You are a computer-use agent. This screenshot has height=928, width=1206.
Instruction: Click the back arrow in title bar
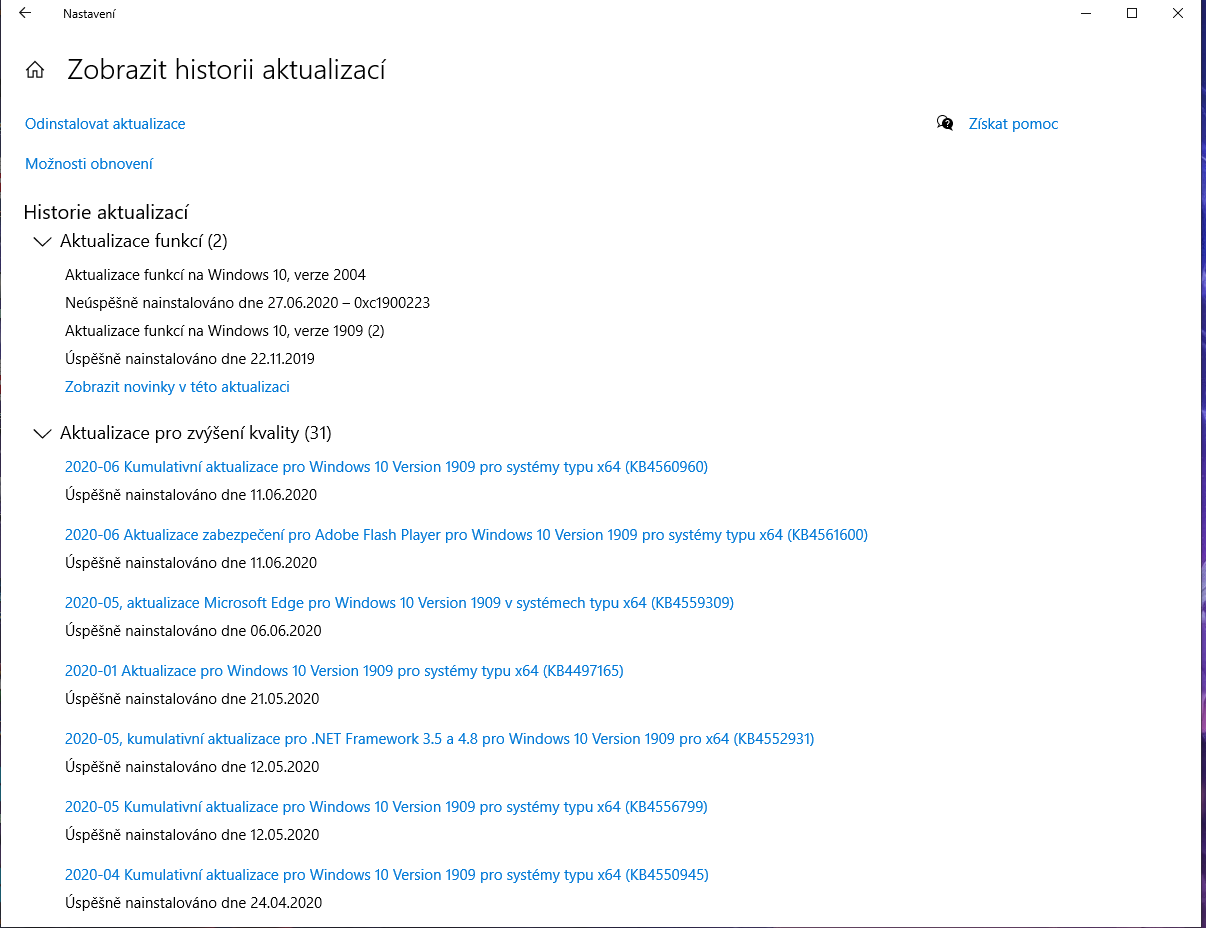(25, 14)
